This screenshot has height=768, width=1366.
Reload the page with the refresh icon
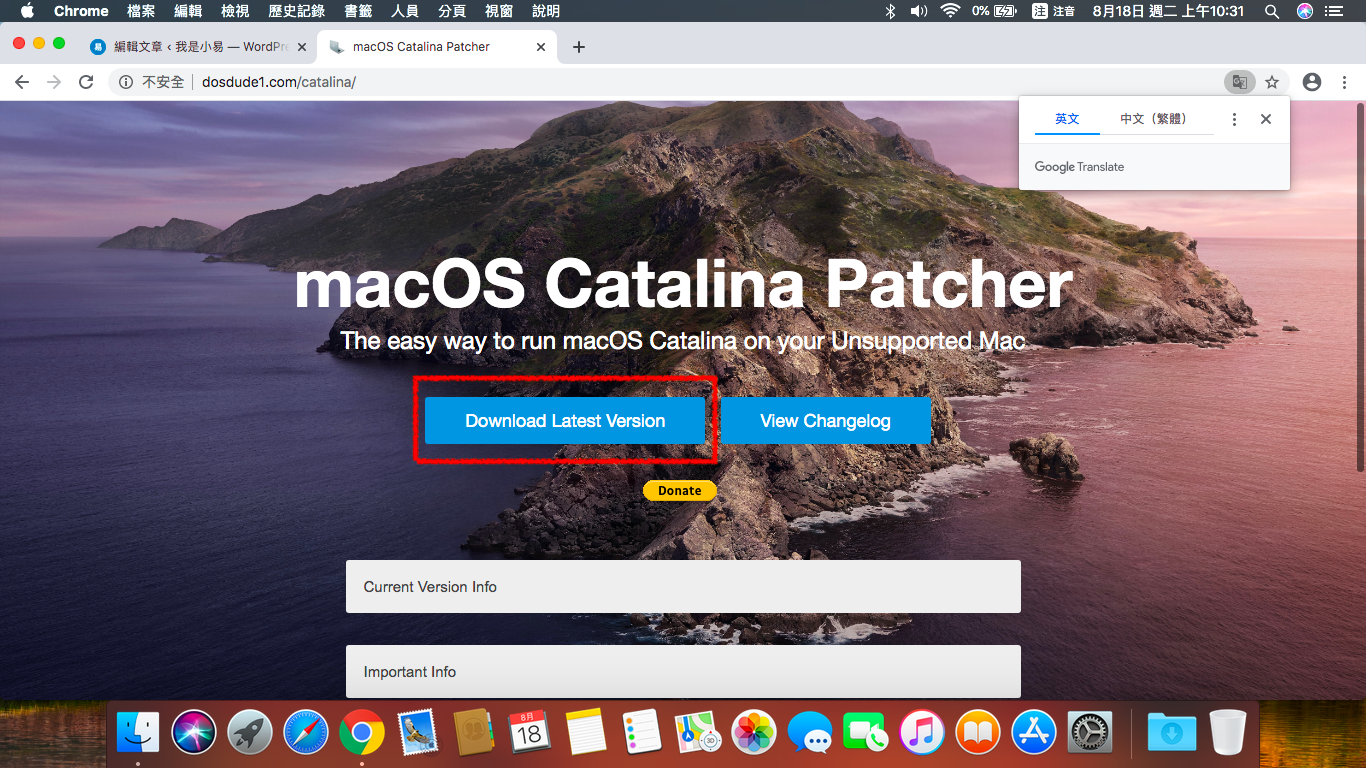pyautogui.click(x=86, y=82)
